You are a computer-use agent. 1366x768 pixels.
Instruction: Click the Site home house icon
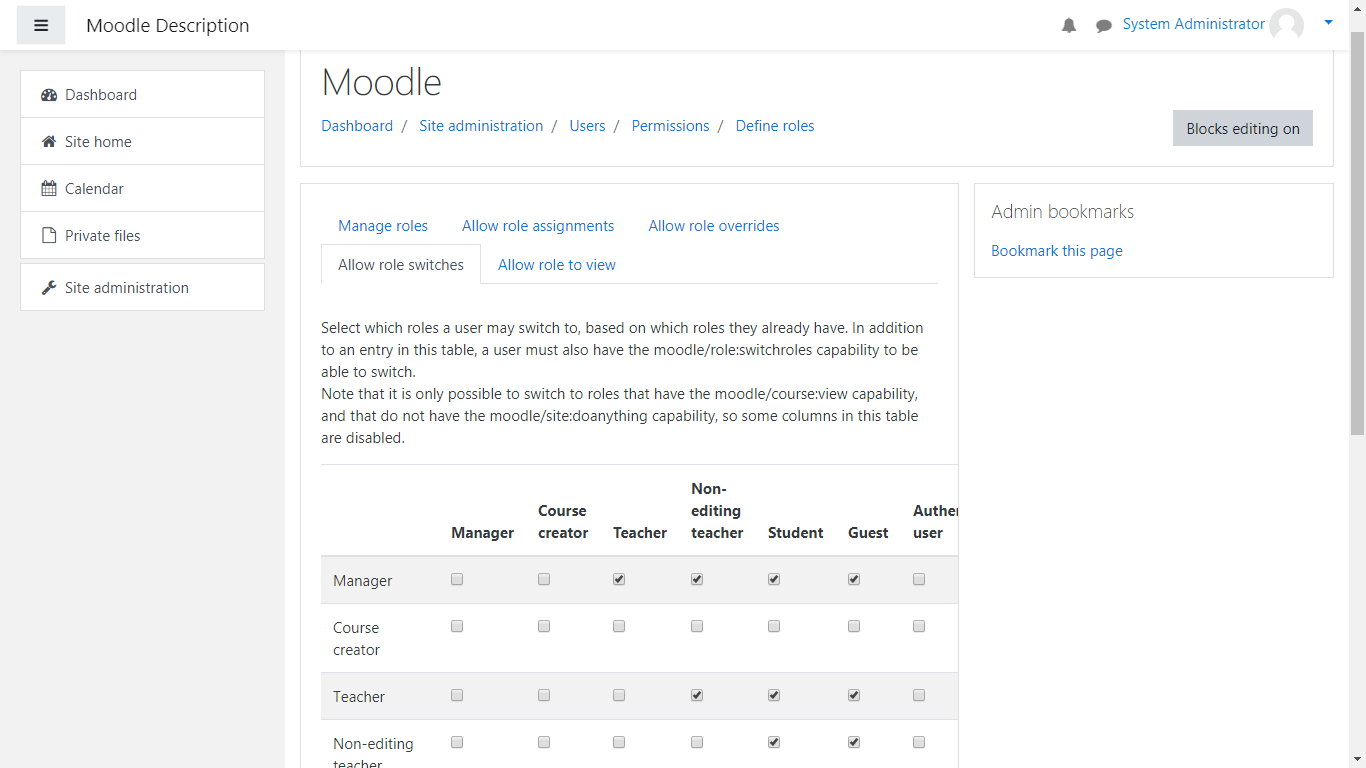(49, 142)
